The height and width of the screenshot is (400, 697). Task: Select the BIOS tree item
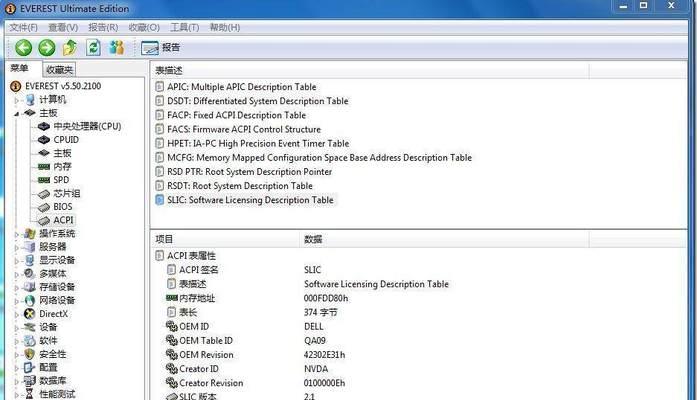(63, 207)
